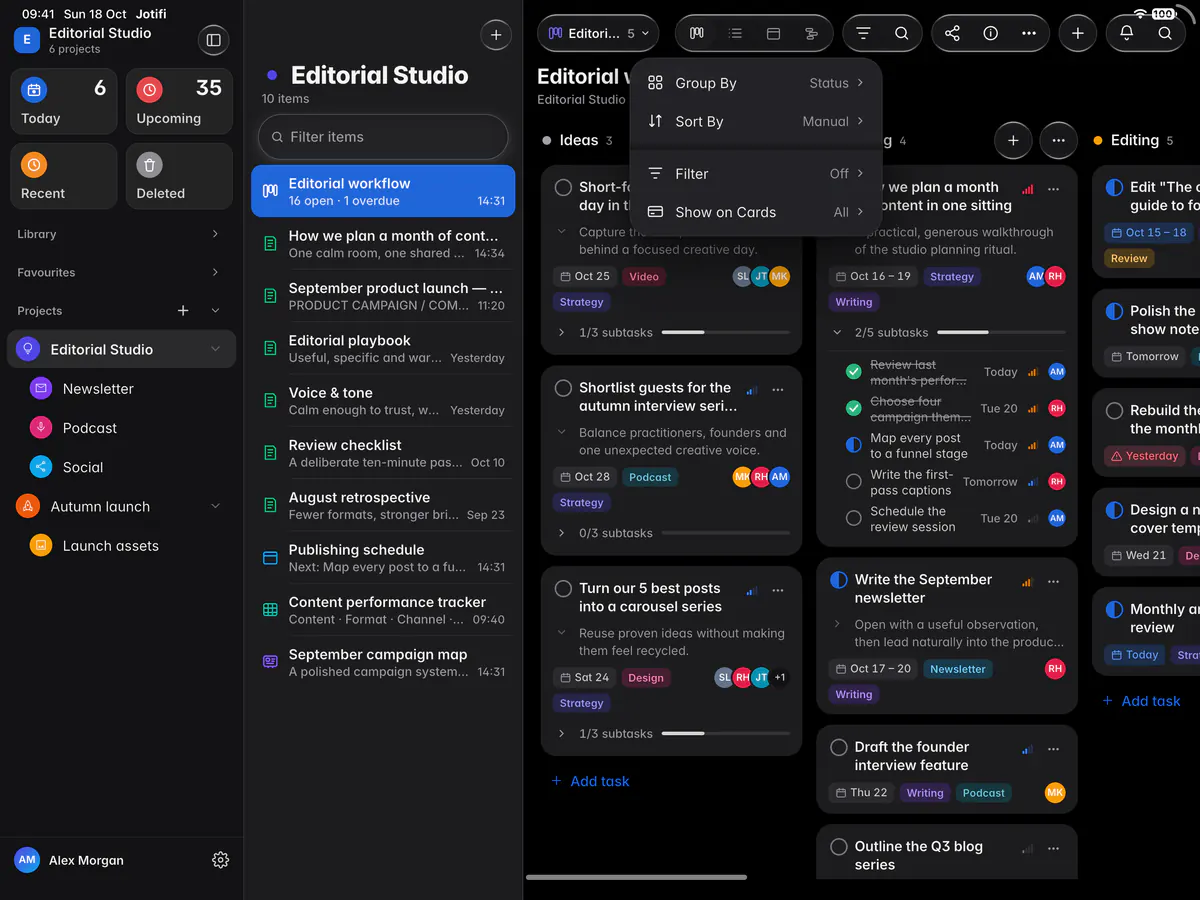Open the Editori... board selector dropdown
Viewport: 1200px width, 900px height.
(598, 33)
